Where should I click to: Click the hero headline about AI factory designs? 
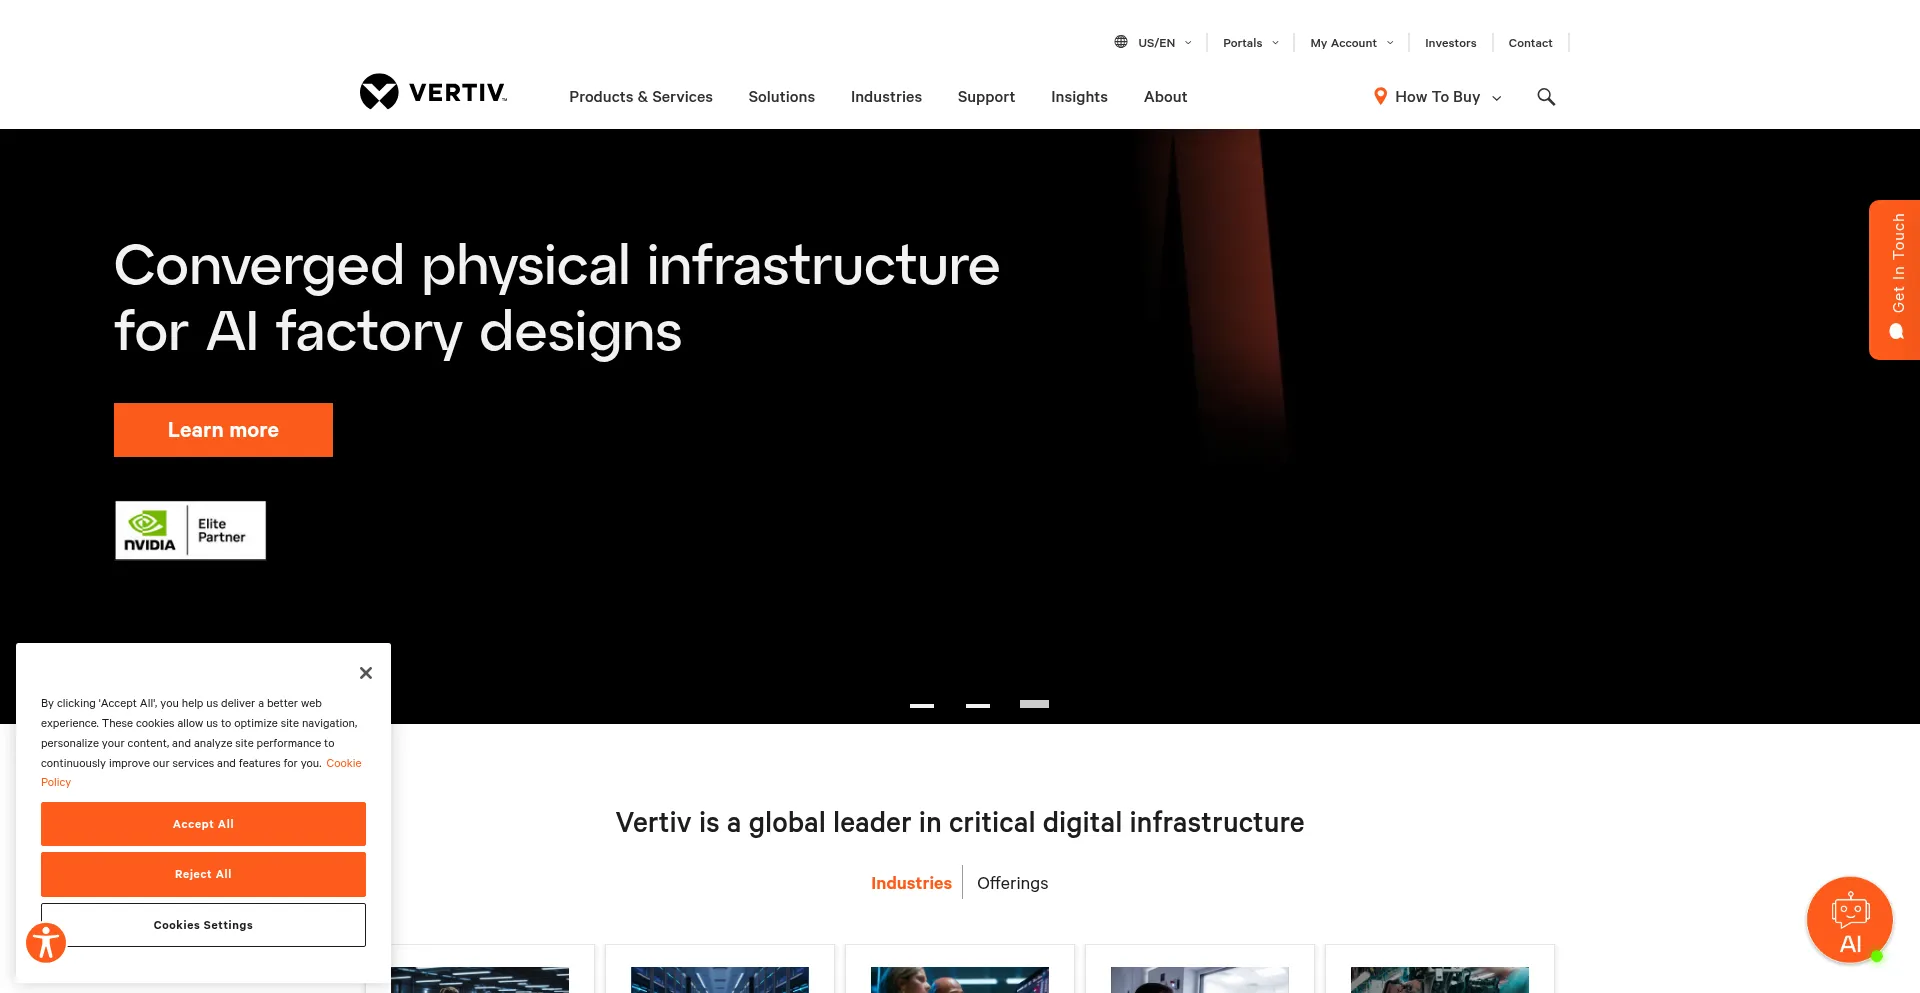557,298
